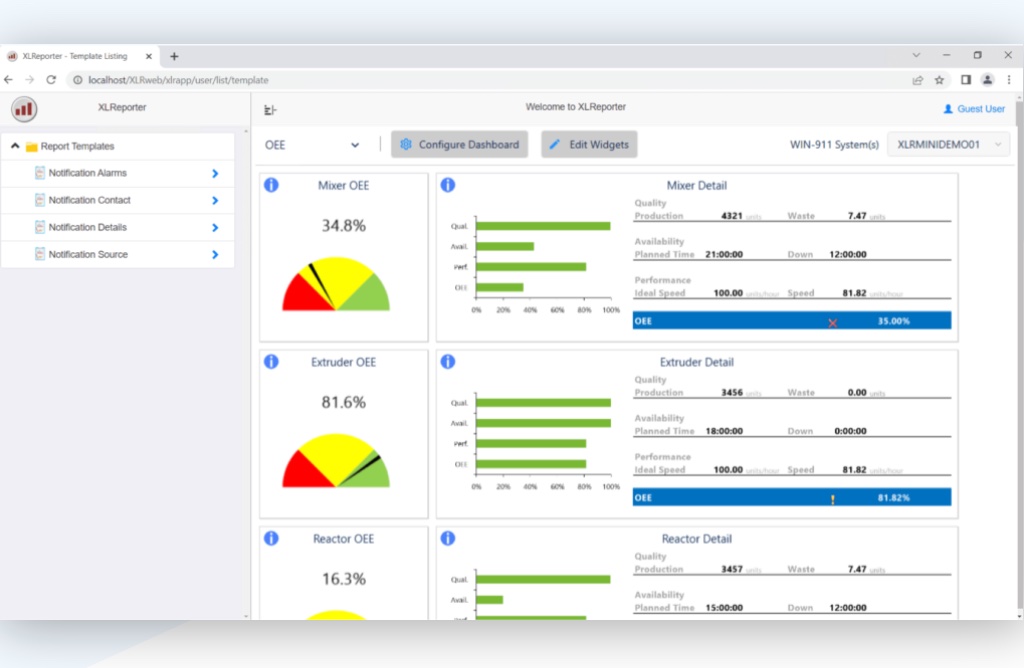Expand Notification Details arrow

click(215, 228)
